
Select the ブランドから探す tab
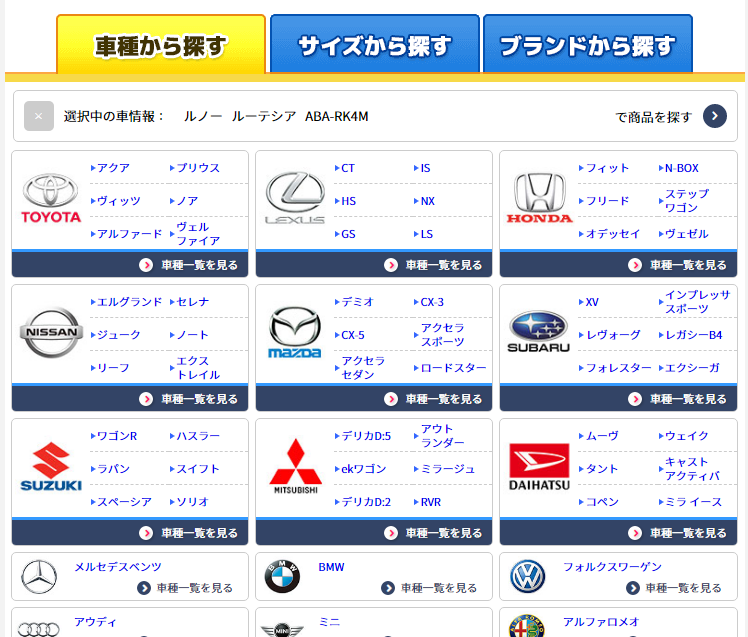(588, 44)
